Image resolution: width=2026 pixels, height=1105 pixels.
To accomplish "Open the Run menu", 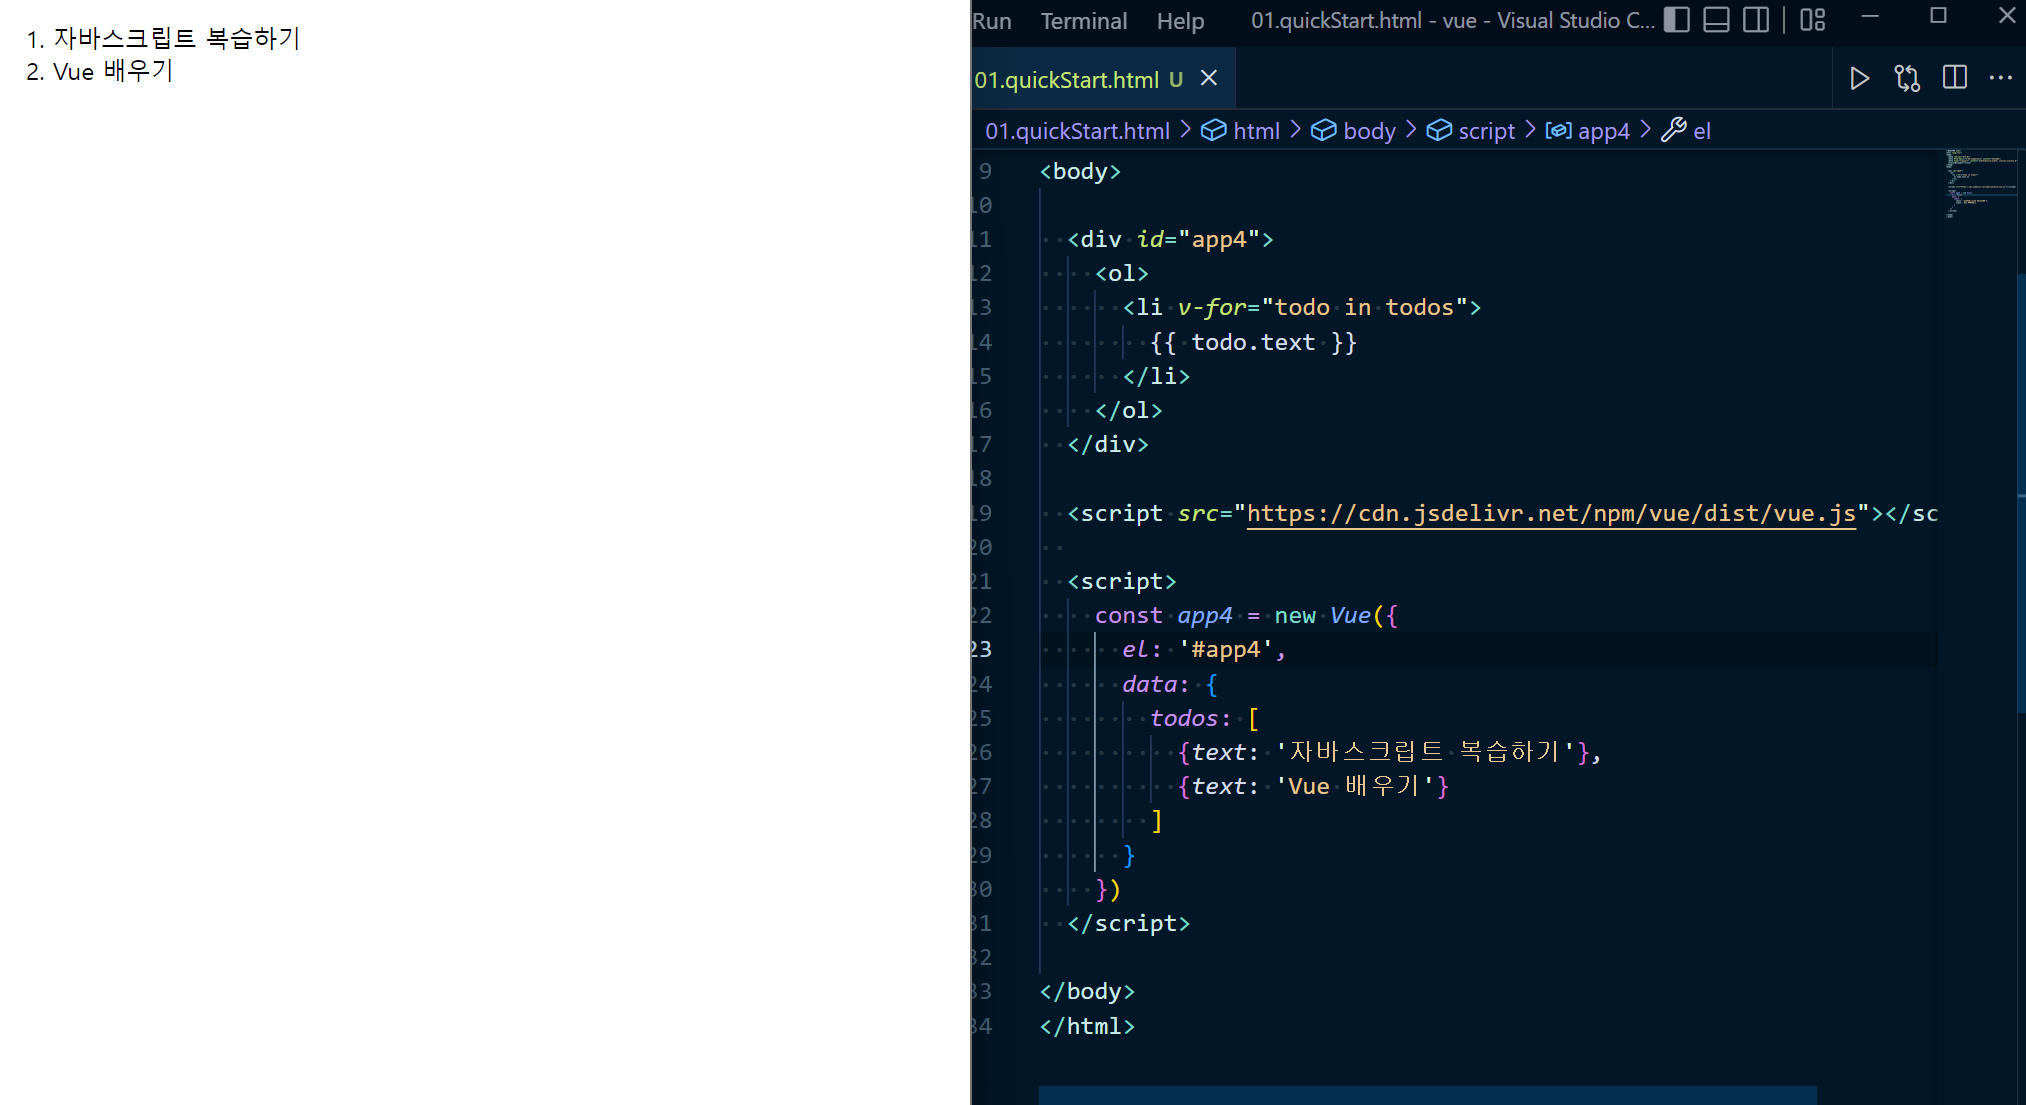I will coord(992,21).
